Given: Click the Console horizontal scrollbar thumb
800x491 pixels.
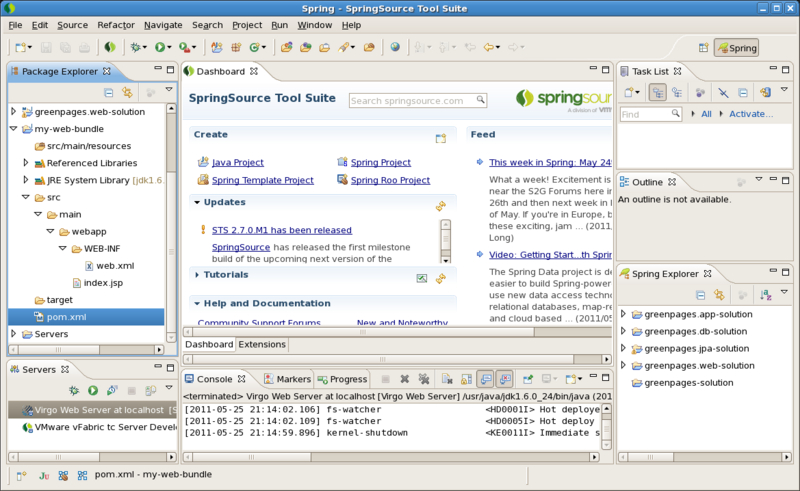Looking at the screenshot, I should pyautogui.click(x=252, y=457).
